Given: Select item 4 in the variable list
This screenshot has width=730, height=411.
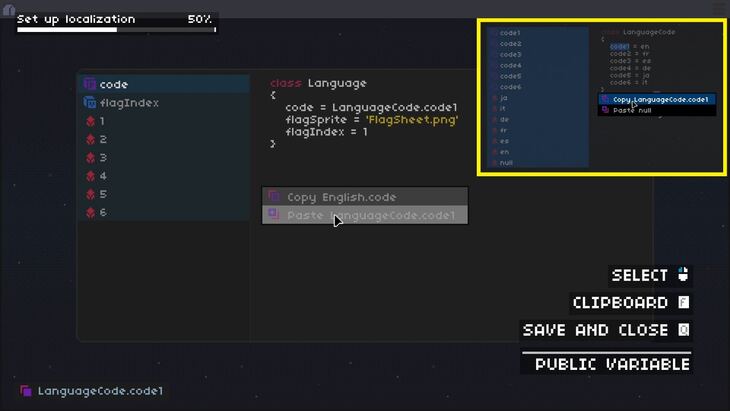Looking at the screenshot, I should 103,176.
